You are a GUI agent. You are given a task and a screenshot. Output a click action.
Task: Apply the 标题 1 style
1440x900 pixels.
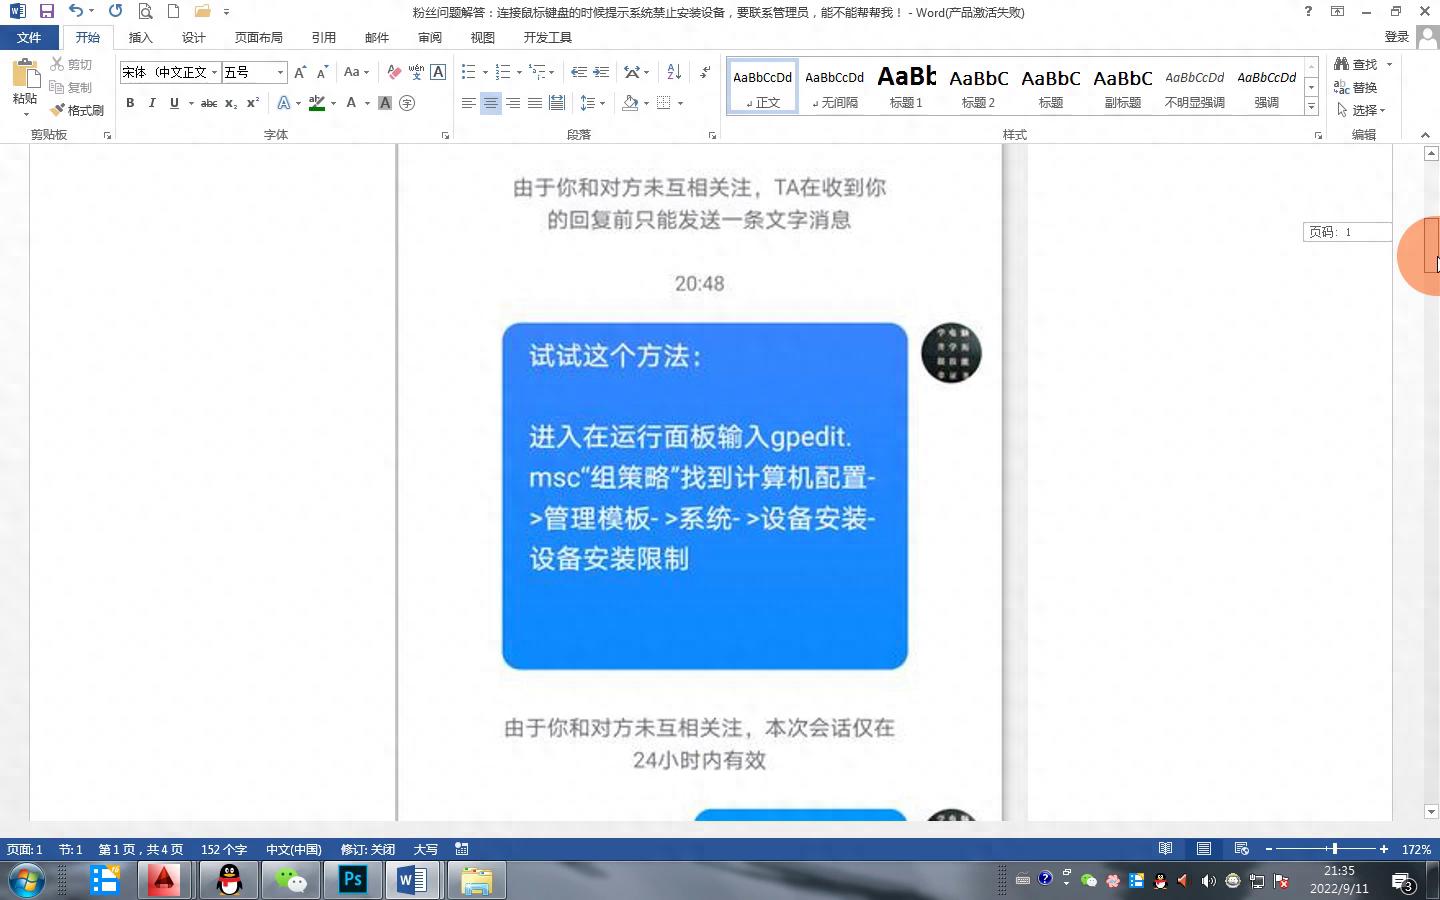(906, 85)
